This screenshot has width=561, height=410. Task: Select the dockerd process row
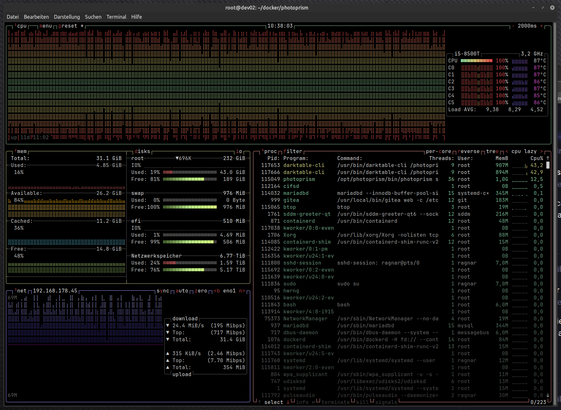point(402,340)
